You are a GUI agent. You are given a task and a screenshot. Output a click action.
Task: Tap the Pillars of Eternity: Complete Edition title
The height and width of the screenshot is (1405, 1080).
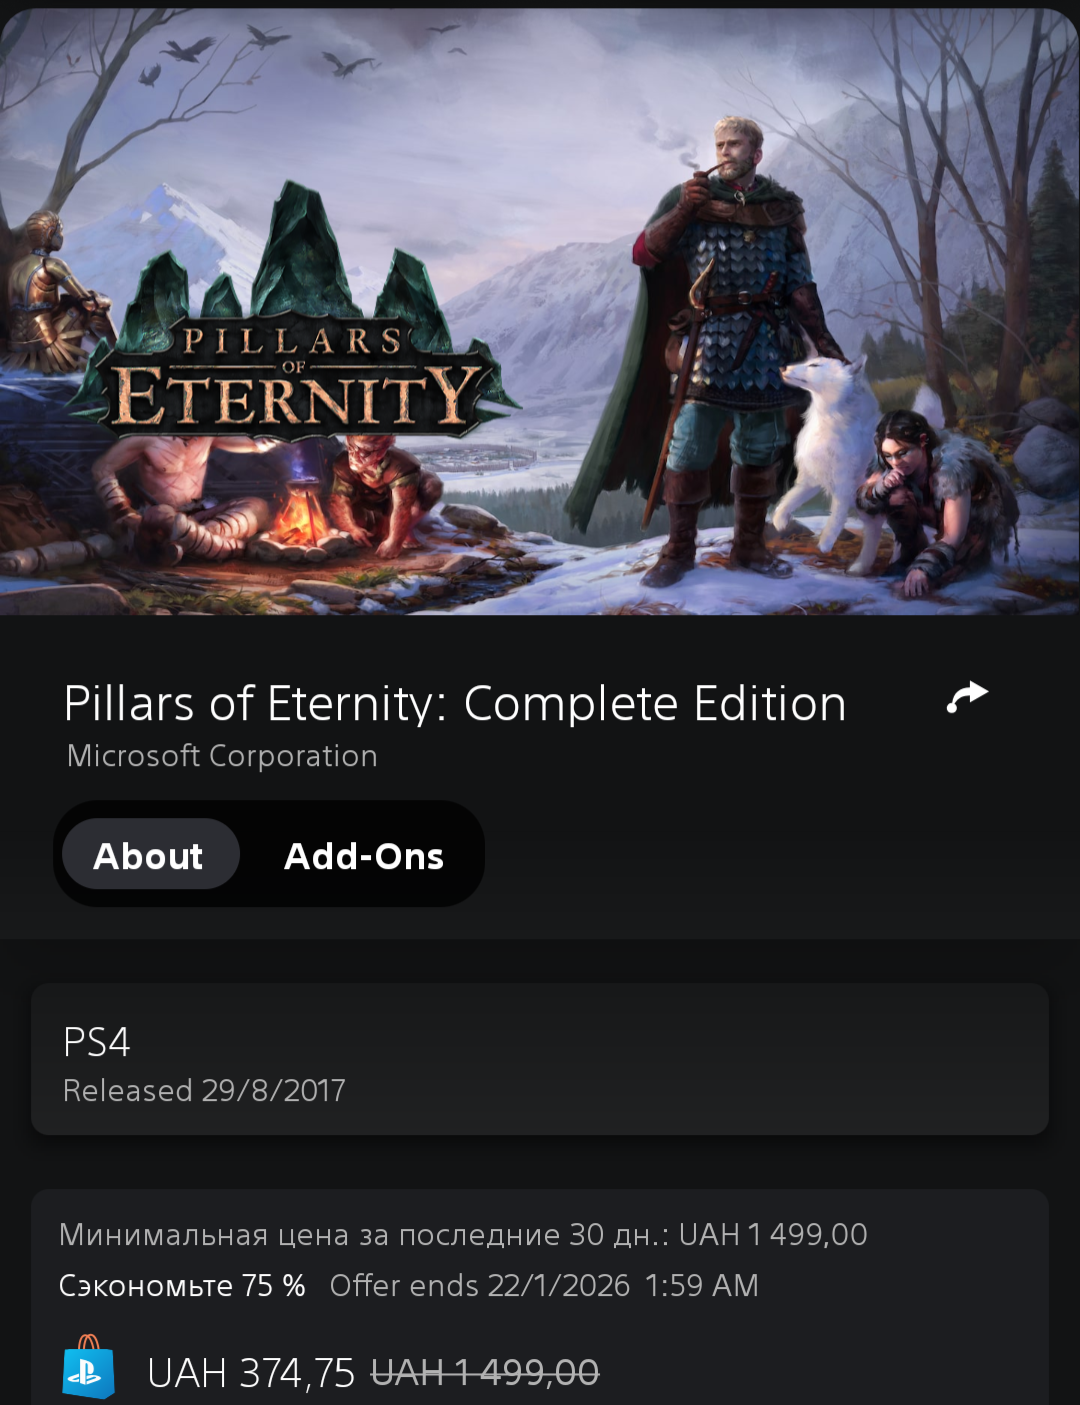(x=455, y=704)
